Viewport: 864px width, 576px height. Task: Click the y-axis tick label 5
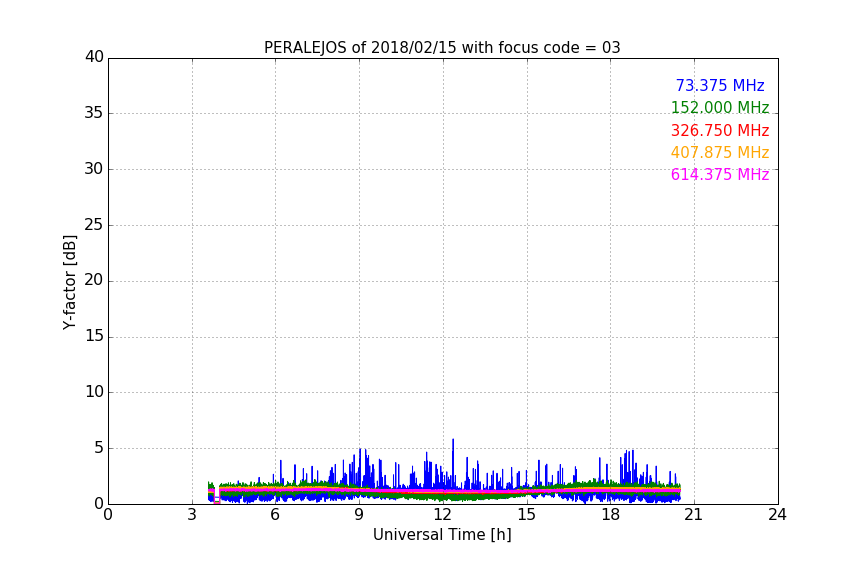[99, 448]
